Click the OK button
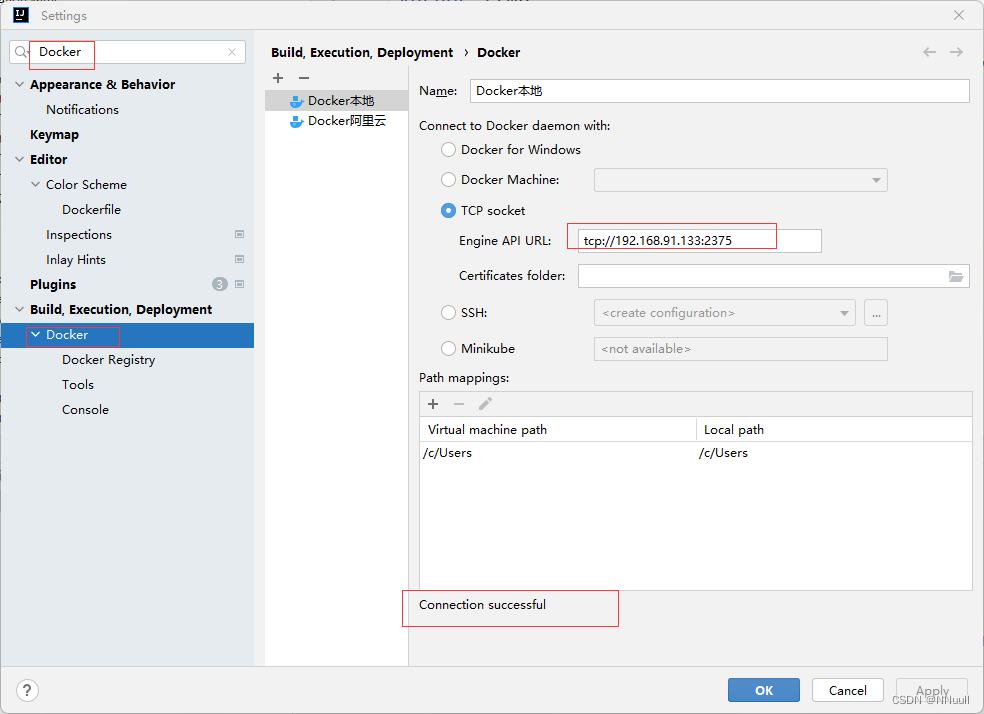The image size is (984, 714). point(764,690)
